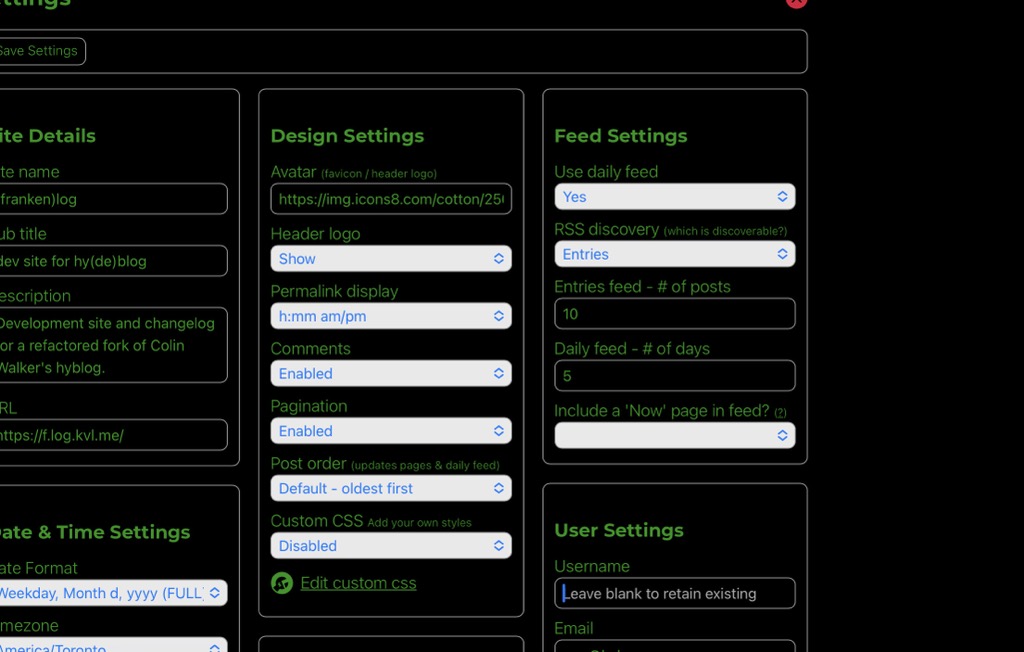Click the Username input field

[674, 593]
